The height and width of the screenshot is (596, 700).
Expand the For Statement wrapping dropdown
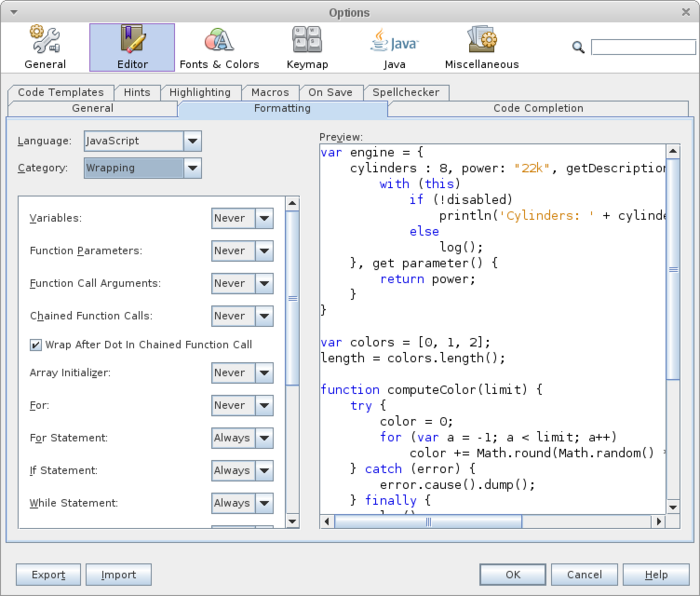264,438
